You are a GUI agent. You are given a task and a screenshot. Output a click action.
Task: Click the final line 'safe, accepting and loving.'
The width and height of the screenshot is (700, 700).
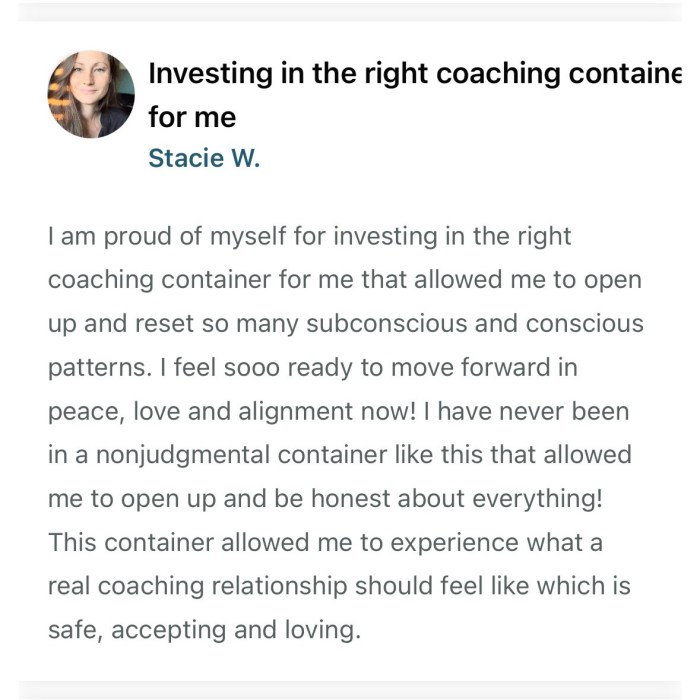pyautogui.click(x=203, y=630)
